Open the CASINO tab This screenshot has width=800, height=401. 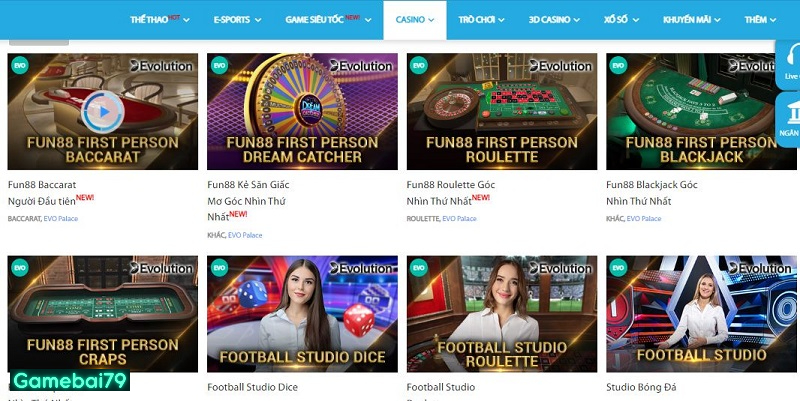(415, 20)
